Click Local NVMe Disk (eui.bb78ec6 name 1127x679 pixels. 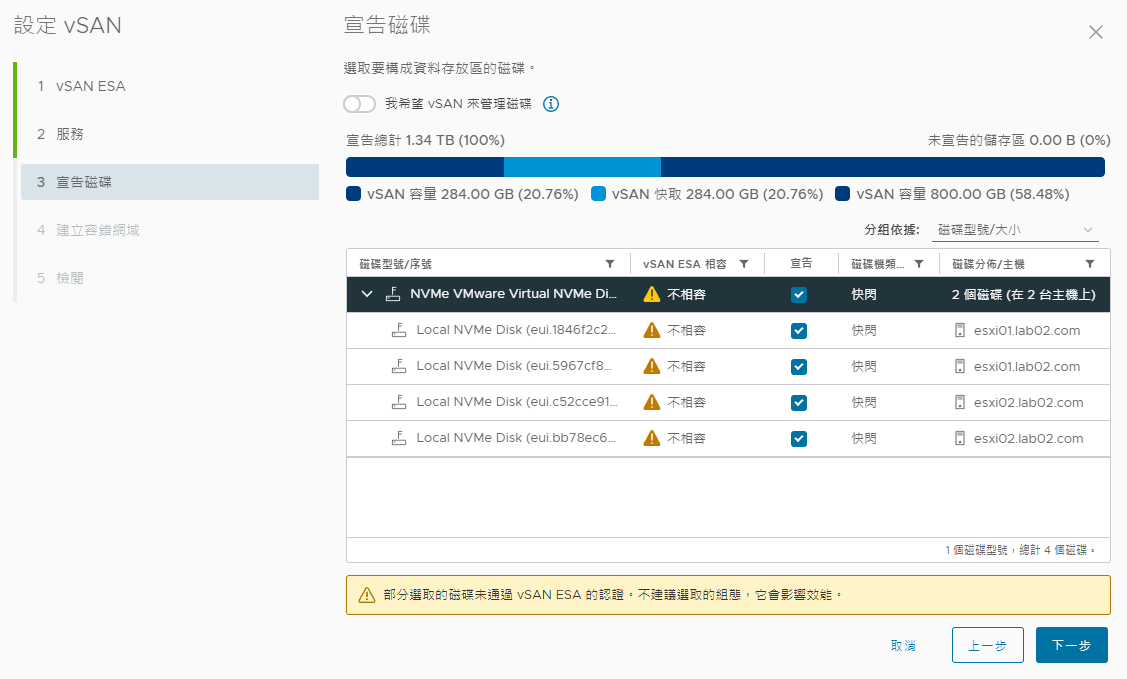pyautogui.click(x=516, y=438)
